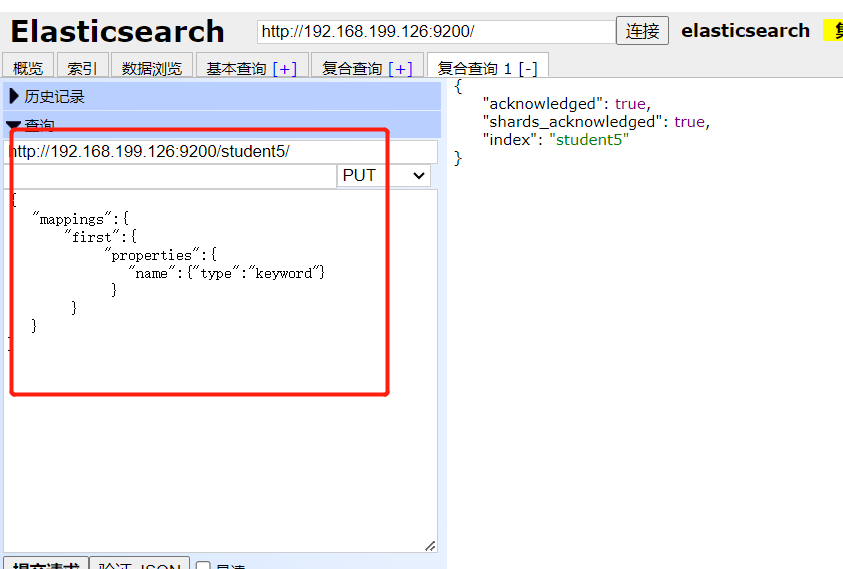Click the "name" keyword mapping line
This screenshot has width=843, height=569.
(226, 273)
